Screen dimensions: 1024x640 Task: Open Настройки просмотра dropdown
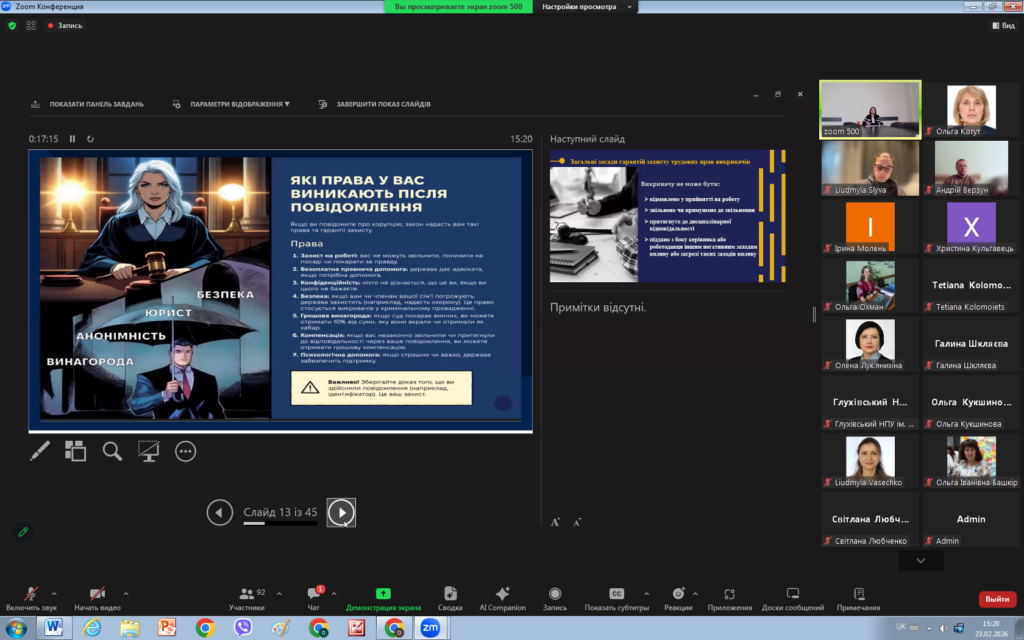pyautogui.click(x=587, y=6)
